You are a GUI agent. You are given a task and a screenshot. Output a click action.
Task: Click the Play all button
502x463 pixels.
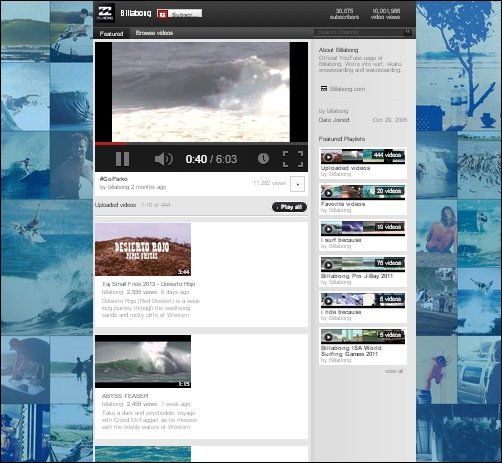(289, 207)
